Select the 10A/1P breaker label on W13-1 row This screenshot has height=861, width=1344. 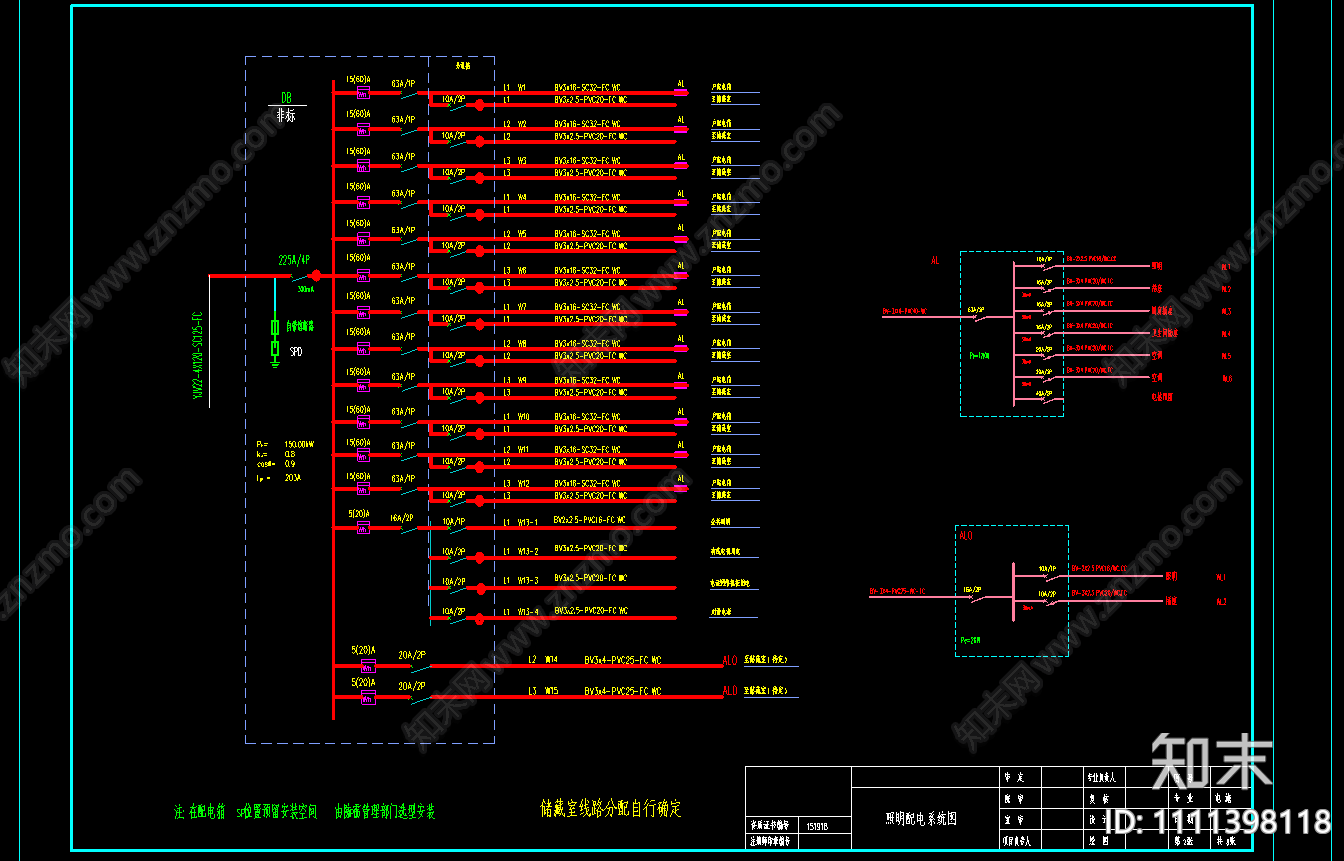tap(453, 521)
